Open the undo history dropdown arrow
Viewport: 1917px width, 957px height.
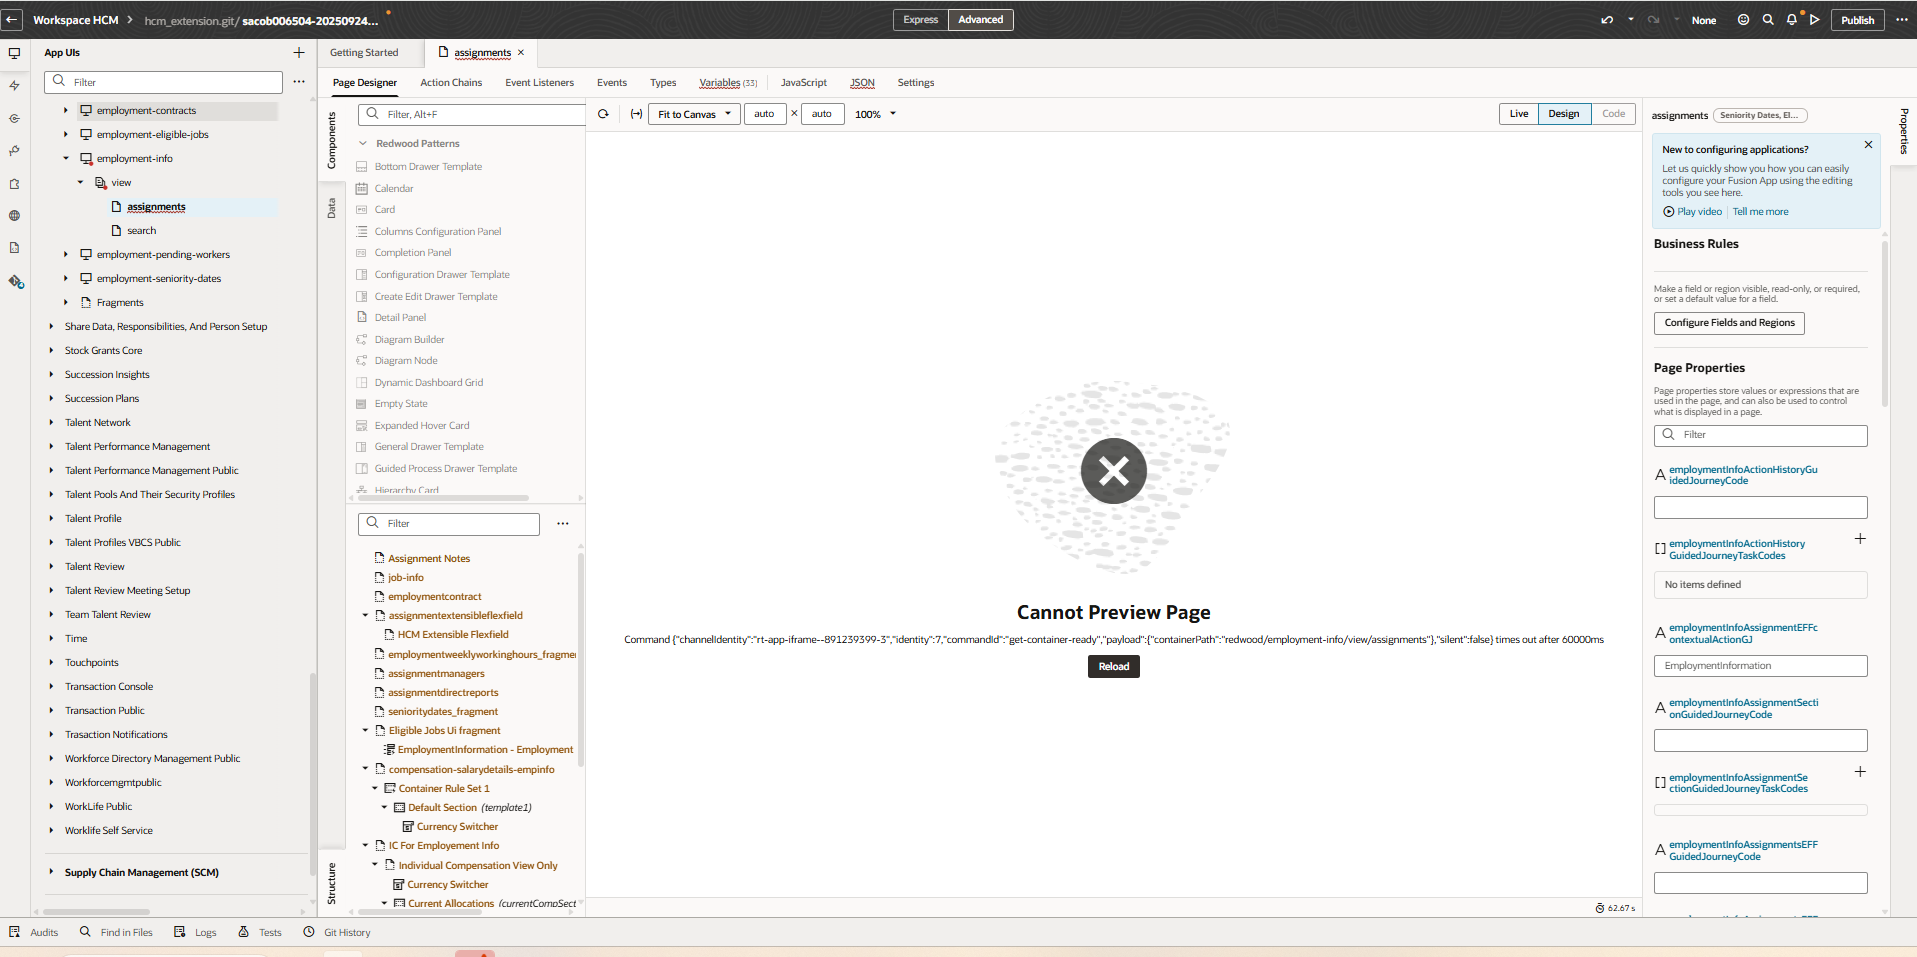[x=1631, y=20]
